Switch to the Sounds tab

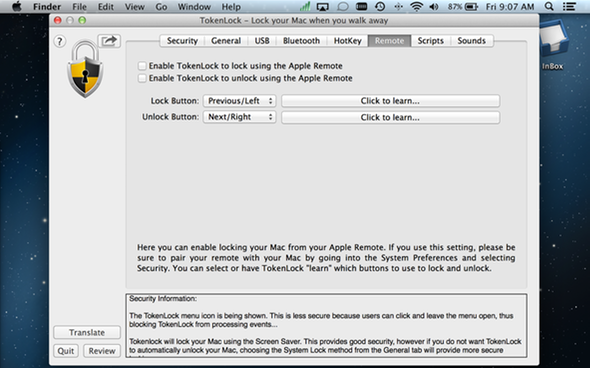(471, 41)
